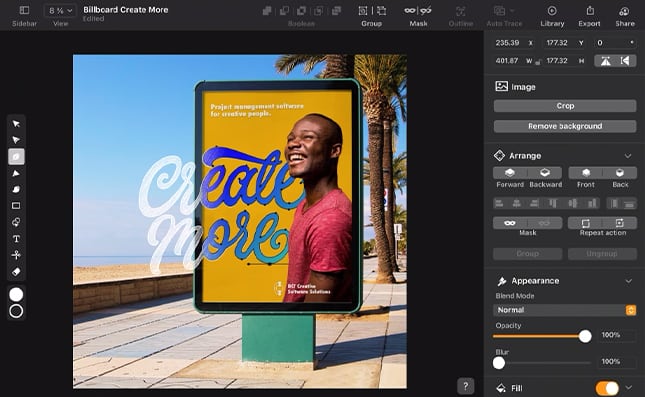Select the Scissors tool
The image size is (645, 397).
16,255
